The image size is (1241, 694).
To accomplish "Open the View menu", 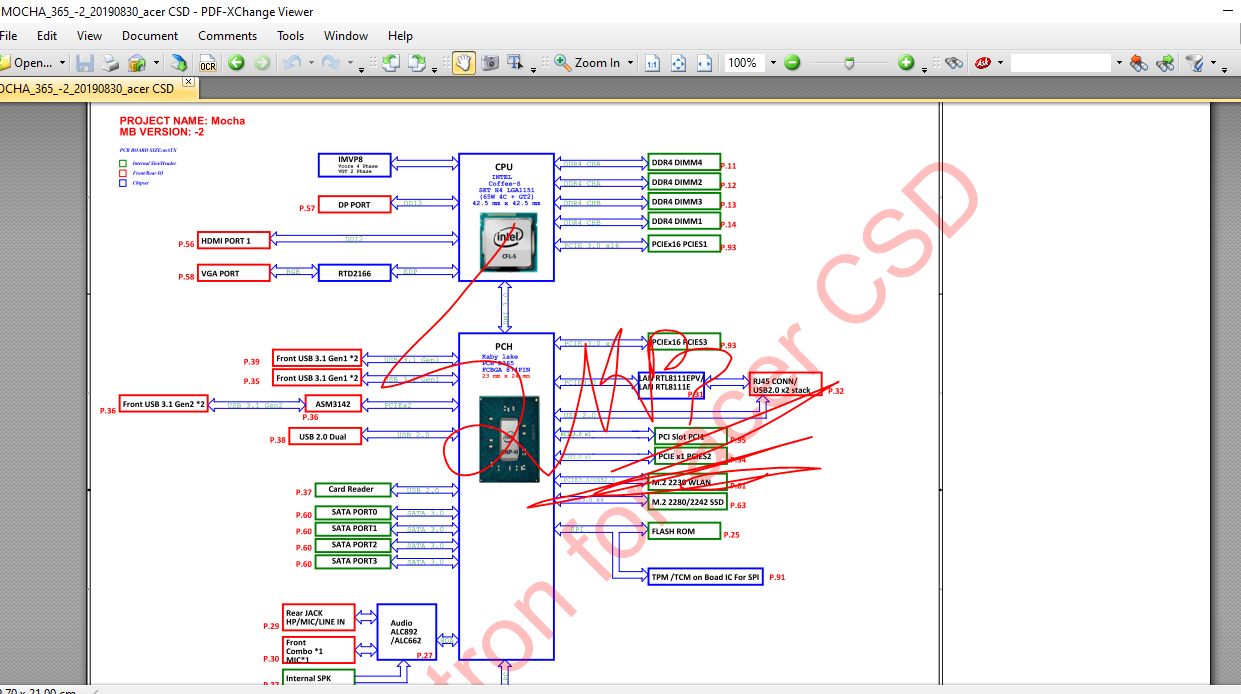I will [x=89, y=35].
